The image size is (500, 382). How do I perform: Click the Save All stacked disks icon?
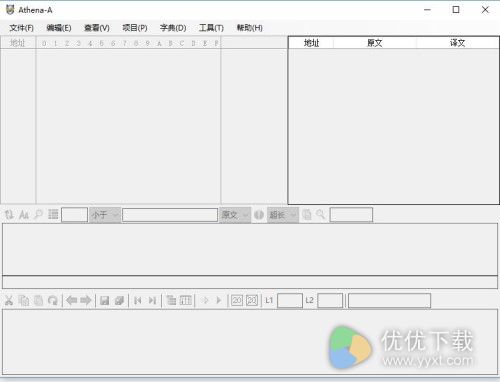coord(119,301)
